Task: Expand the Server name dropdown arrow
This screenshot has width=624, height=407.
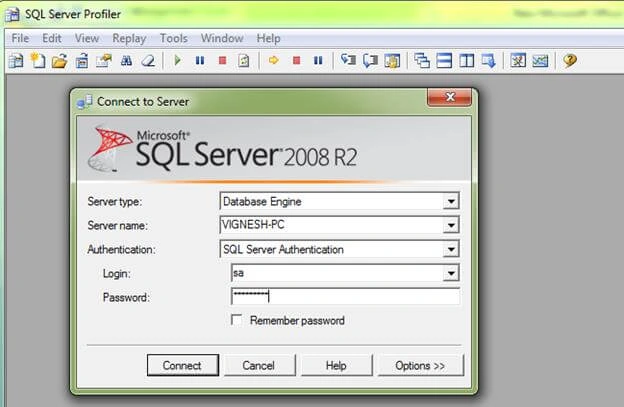Action: [451, 225]
